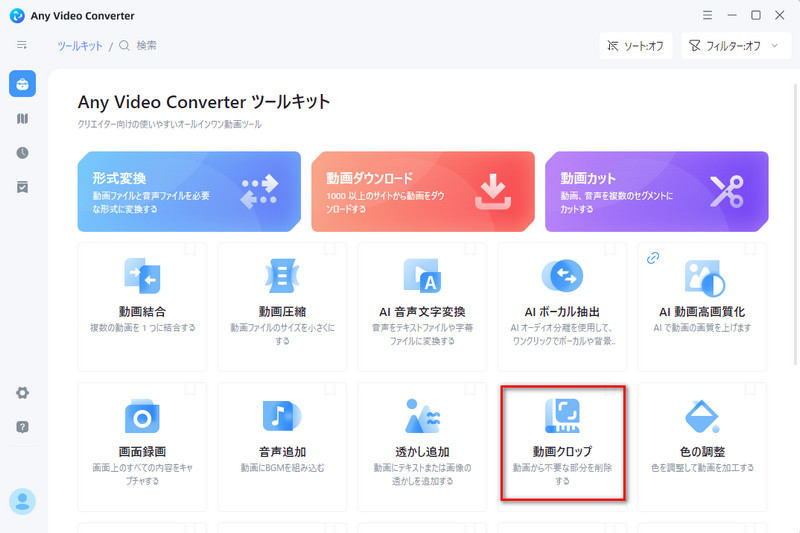
Task: Open the 動画ダウンロード download banner
Action: pyautogui.click(x=423, y=191)
